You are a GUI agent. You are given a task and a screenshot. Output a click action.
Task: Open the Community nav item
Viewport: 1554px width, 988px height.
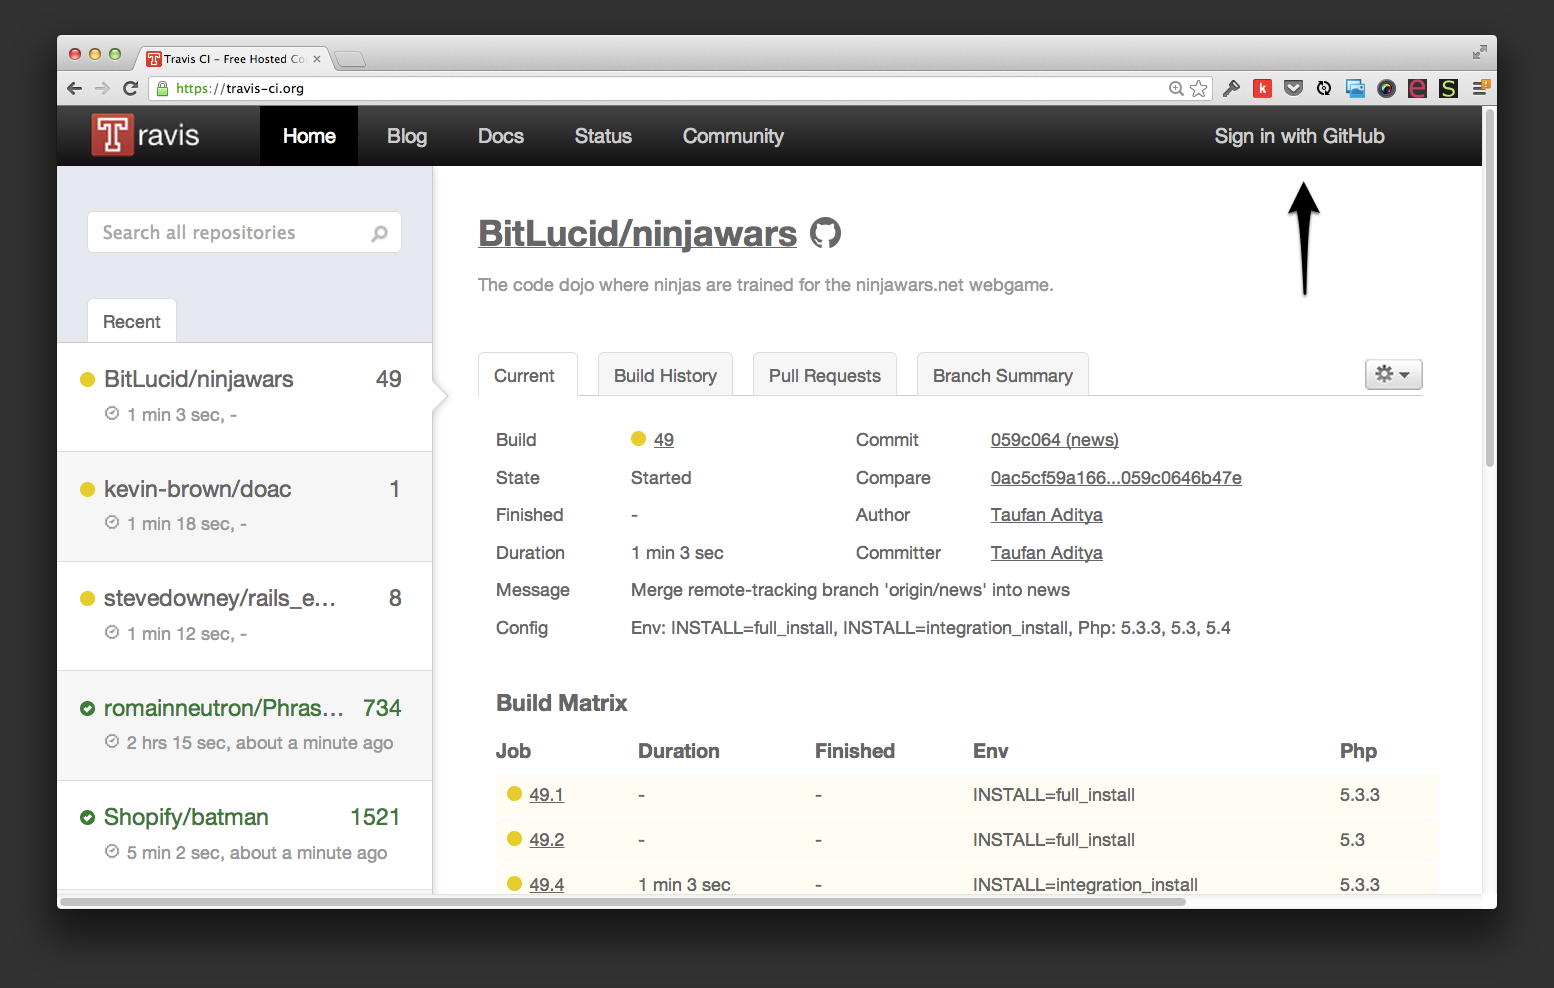(x=733, y=136)
